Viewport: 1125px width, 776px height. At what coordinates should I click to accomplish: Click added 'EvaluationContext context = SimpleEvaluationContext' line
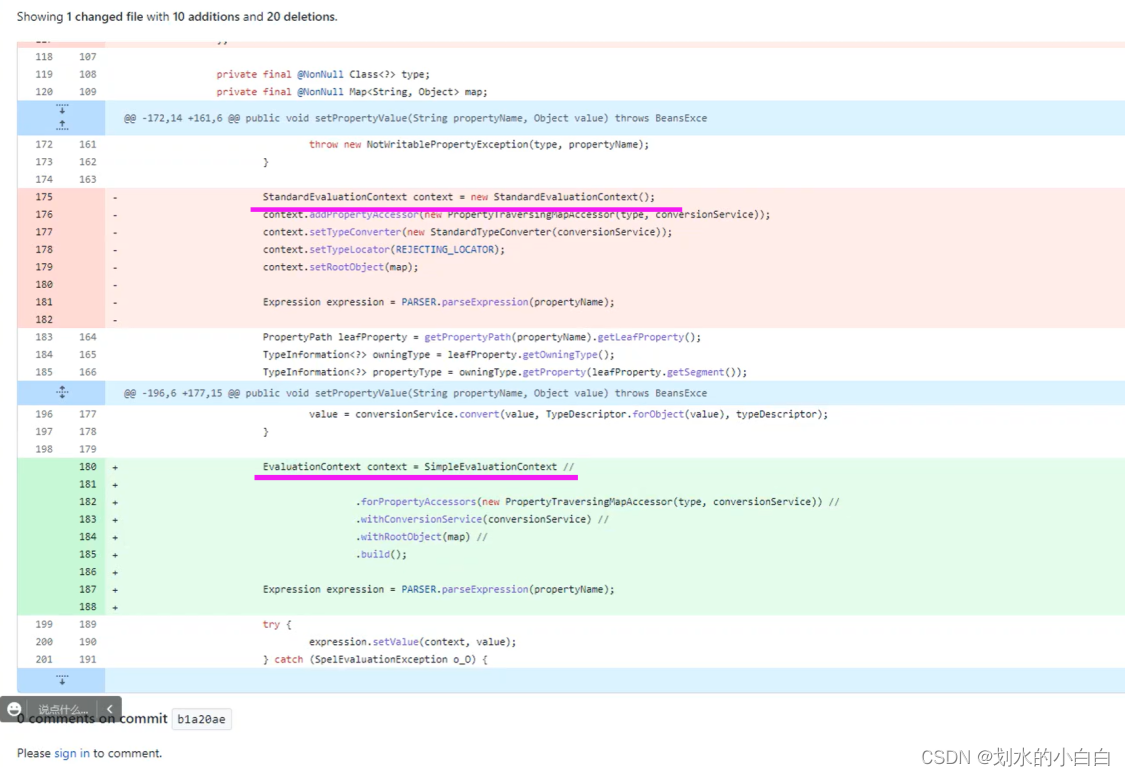(418, 467)
